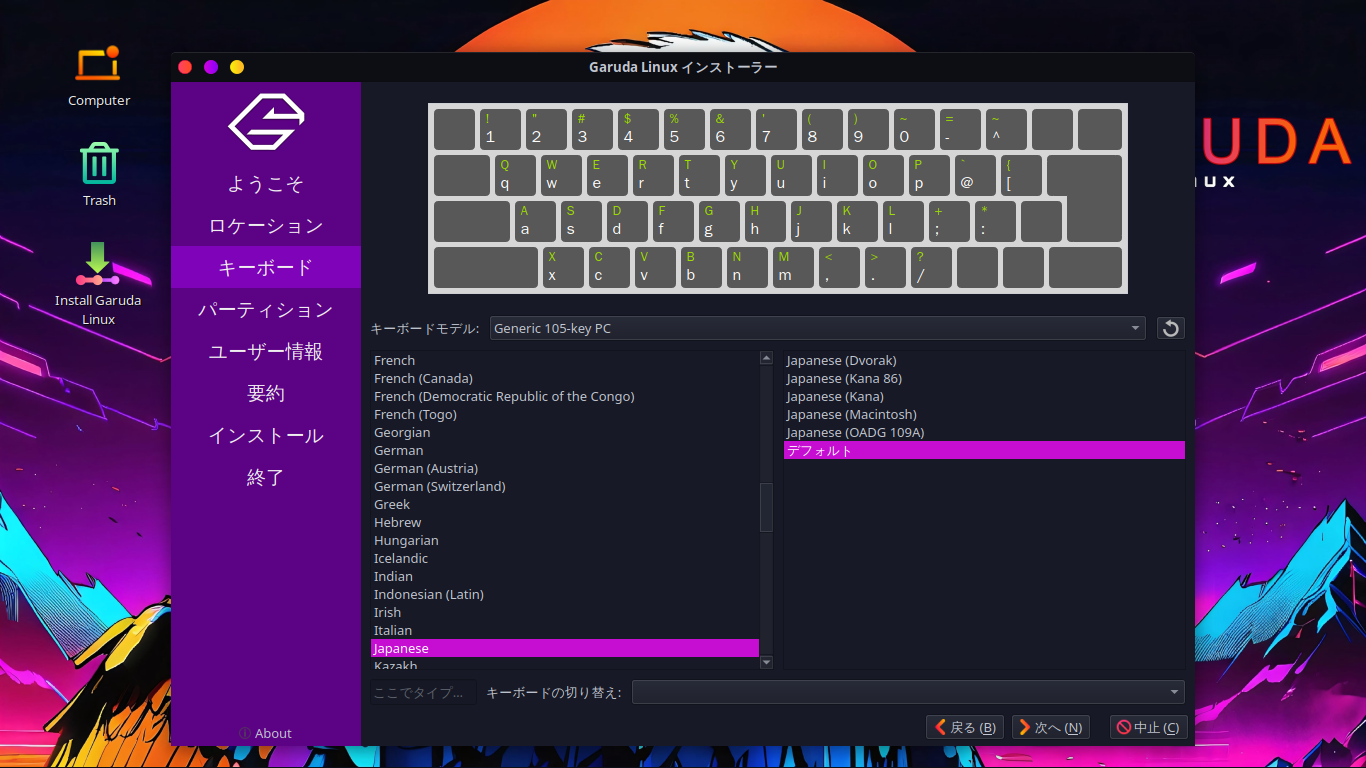1366x768 pixels.
Task: Go to the ようこそ step
Action: click(x=266, y=184)
